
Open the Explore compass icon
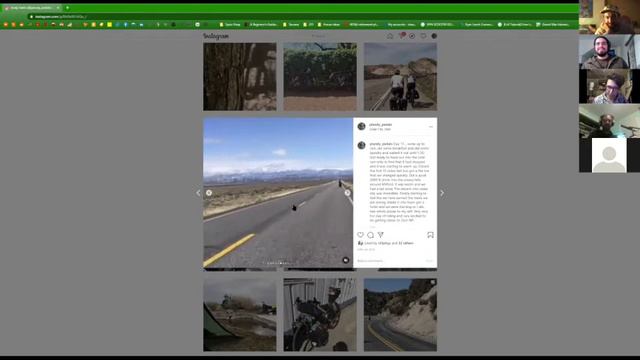[412, 36]
